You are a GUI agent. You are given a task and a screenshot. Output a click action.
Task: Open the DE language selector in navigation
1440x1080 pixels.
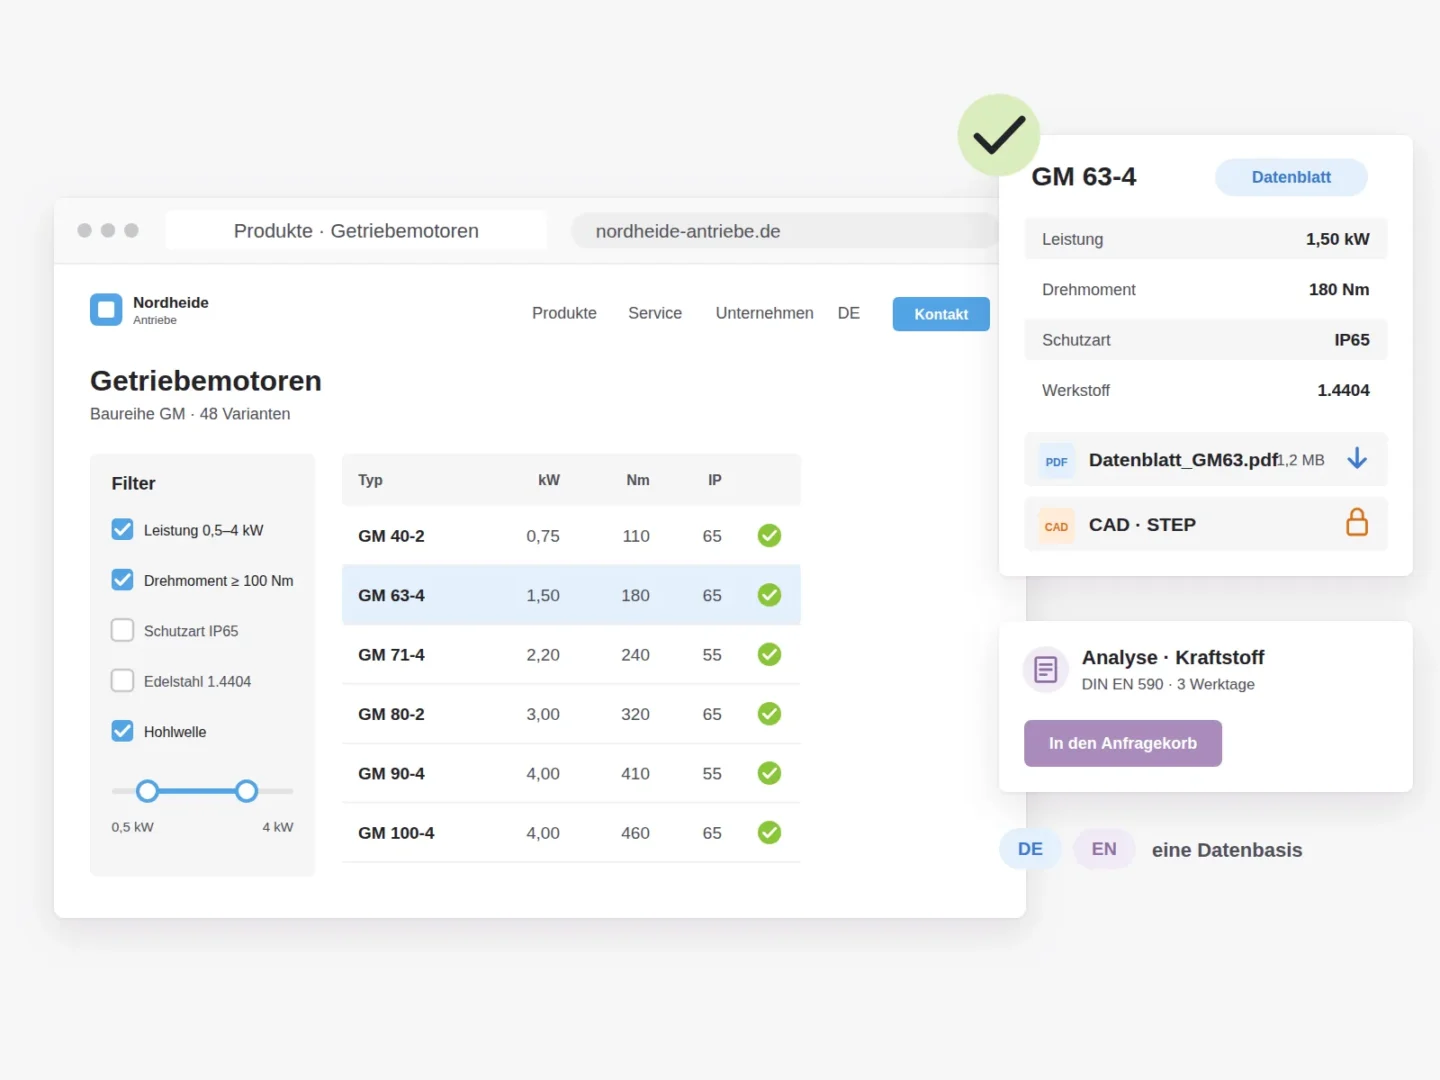point(849,313)
